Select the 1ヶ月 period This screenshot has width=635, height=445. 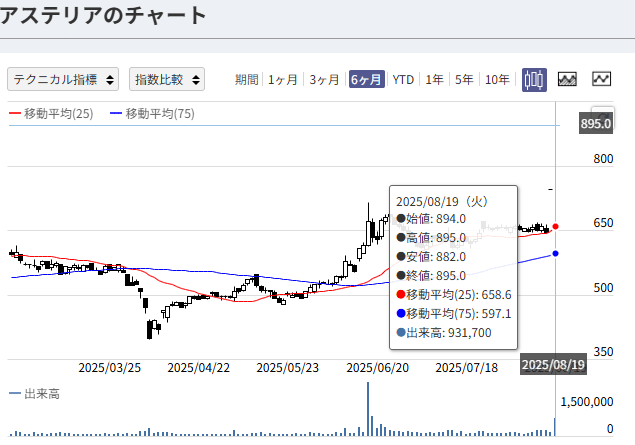[x=283, y=79]
